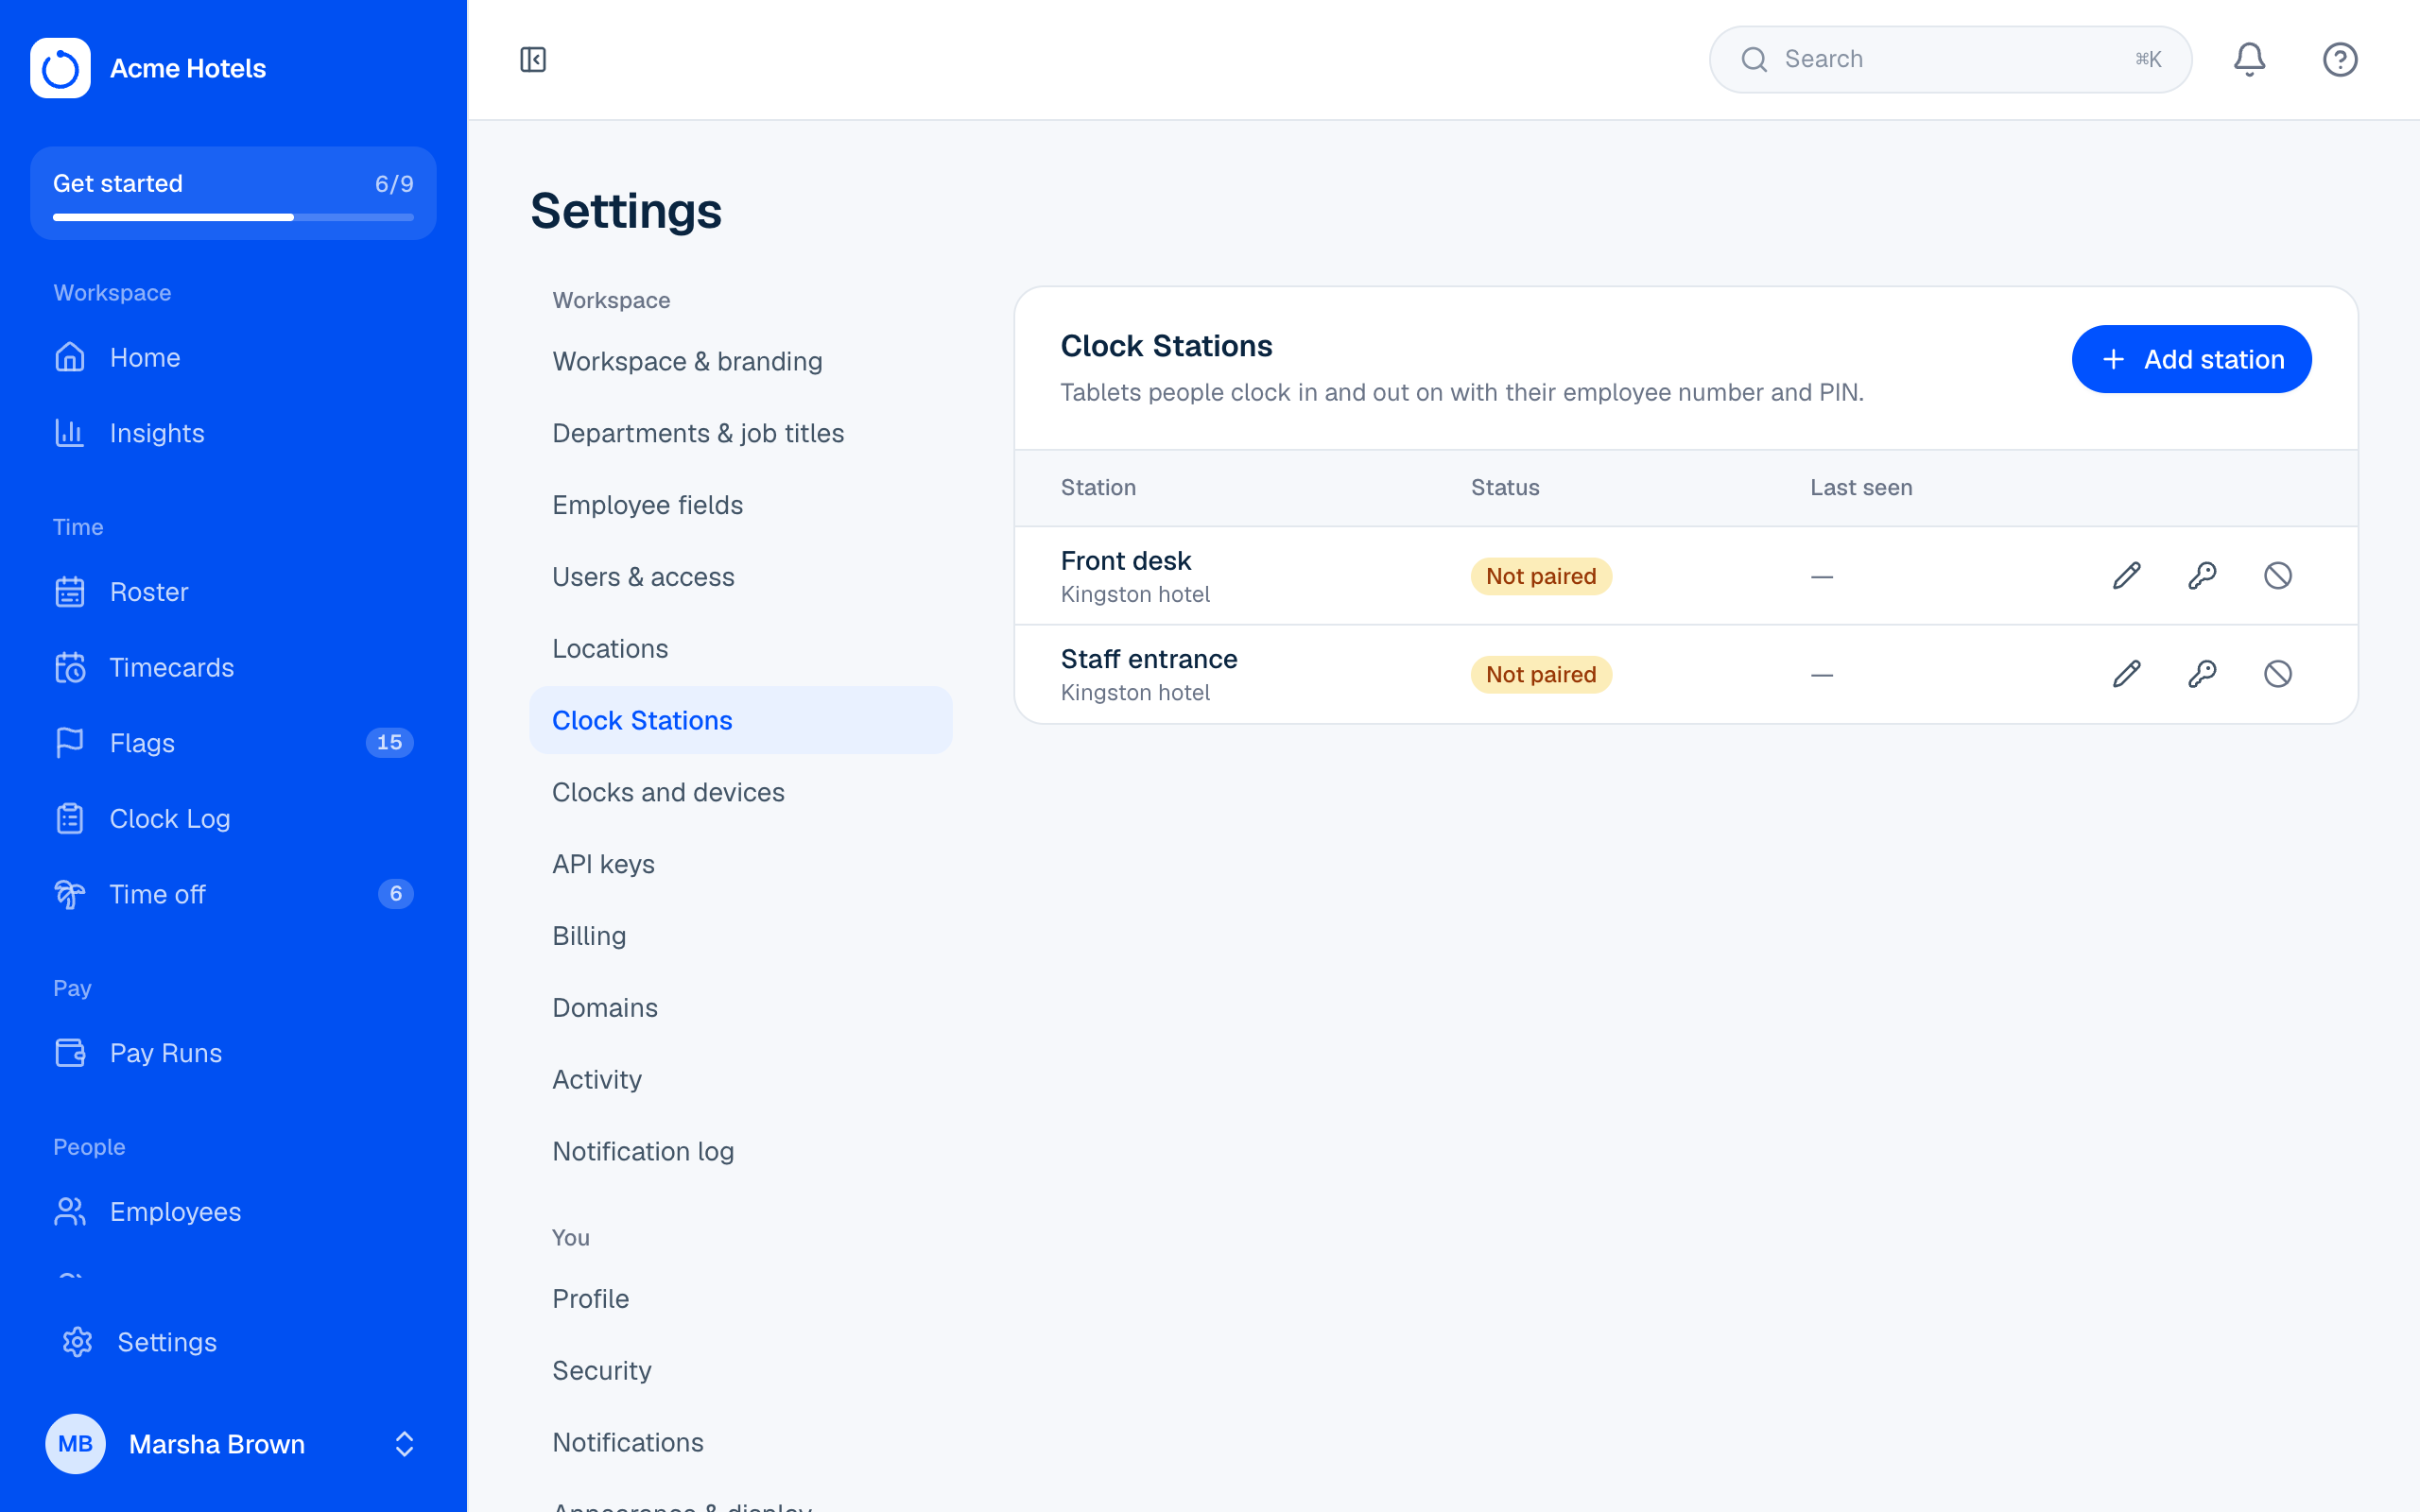Screen dimensions: 2420x1512
Task: Expand Marsha Brown account switcher
Action: click(x=233, y=1444)
